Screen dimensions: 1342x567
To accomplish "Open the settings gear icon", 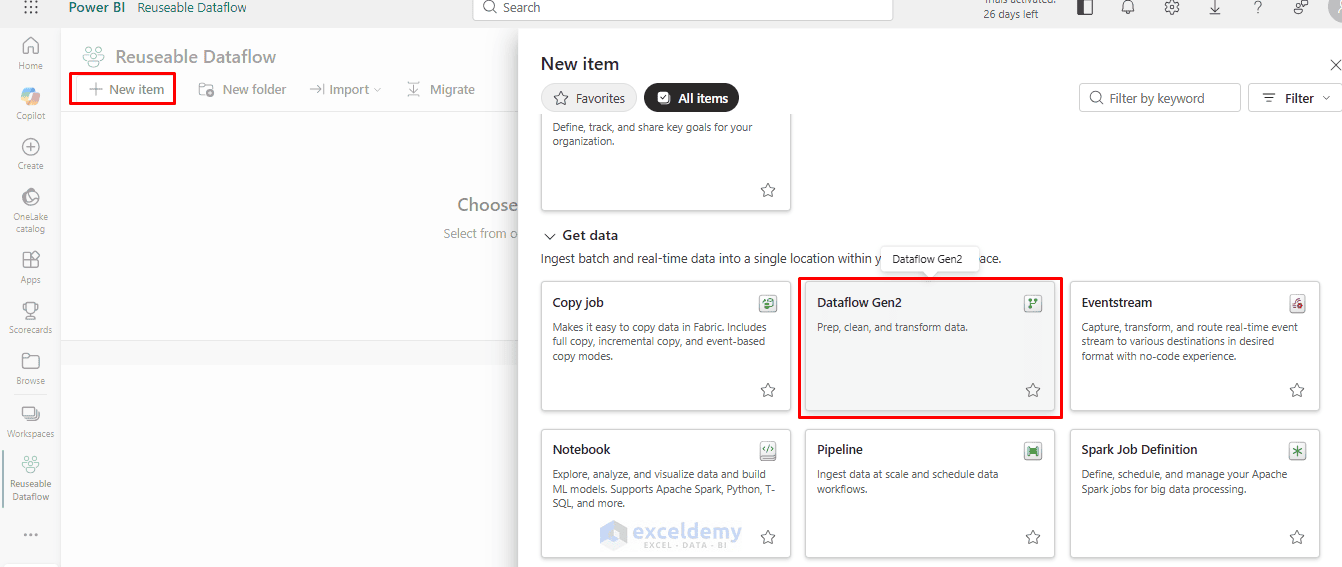I will coord(1172,7).
